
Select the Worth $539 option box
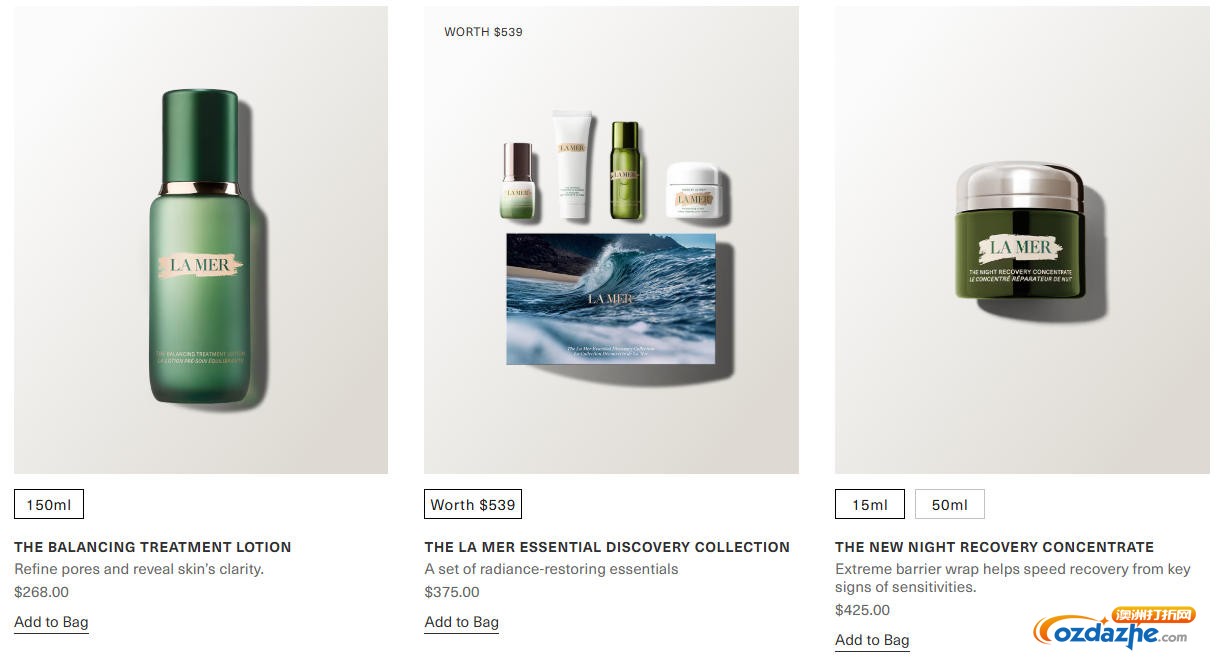473,504
